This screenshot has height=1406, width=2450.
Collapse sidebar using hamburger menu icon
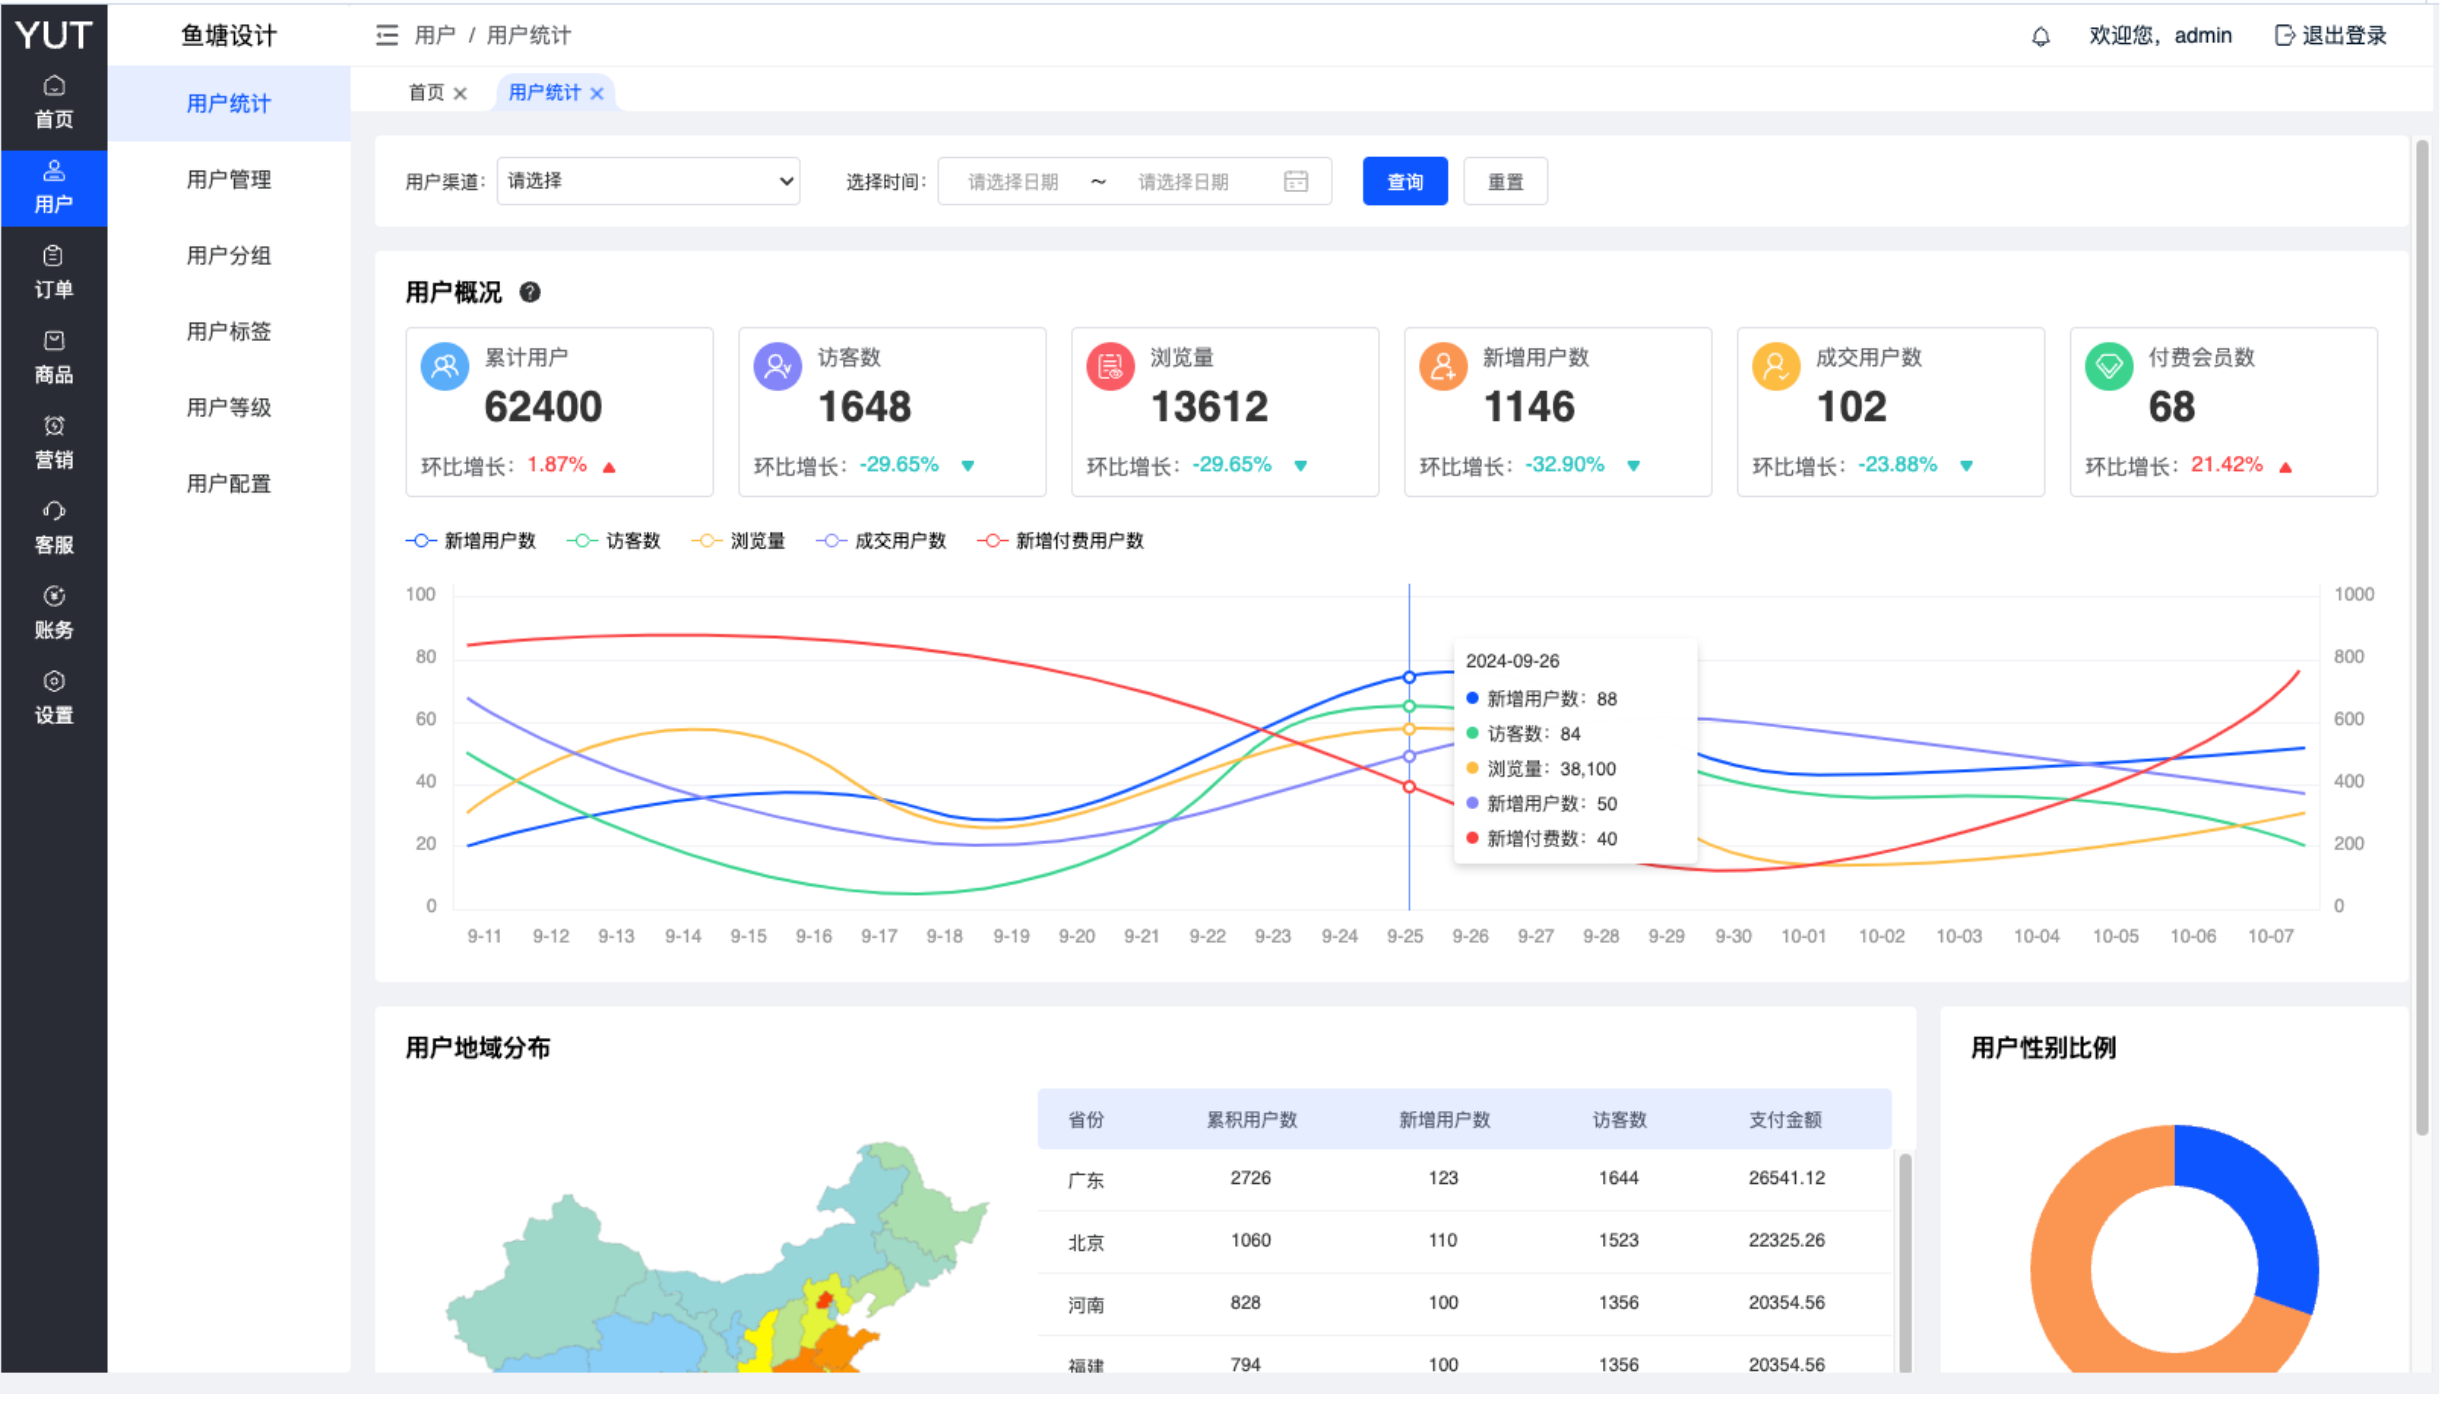pyautogui.click(x=386, y=36)
